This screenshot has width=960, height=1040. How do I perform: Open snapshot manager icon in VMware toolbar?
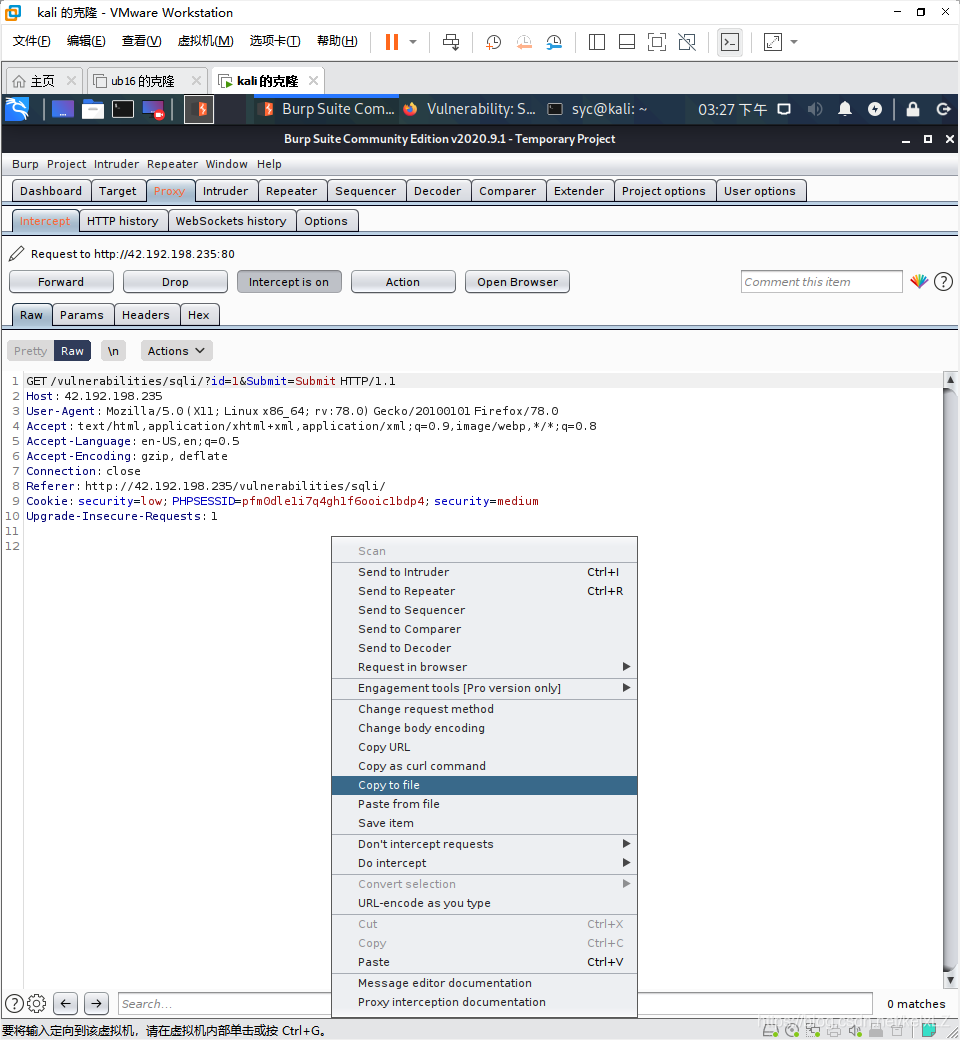point(555,42)
